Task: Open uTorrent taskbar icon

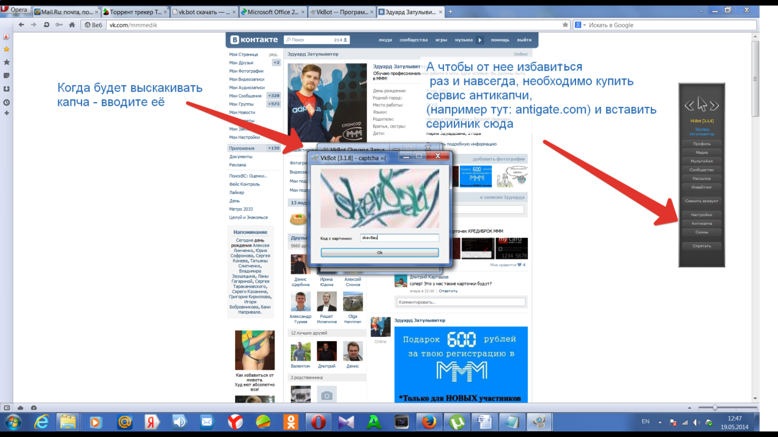Action: click(x=457, y=423)
